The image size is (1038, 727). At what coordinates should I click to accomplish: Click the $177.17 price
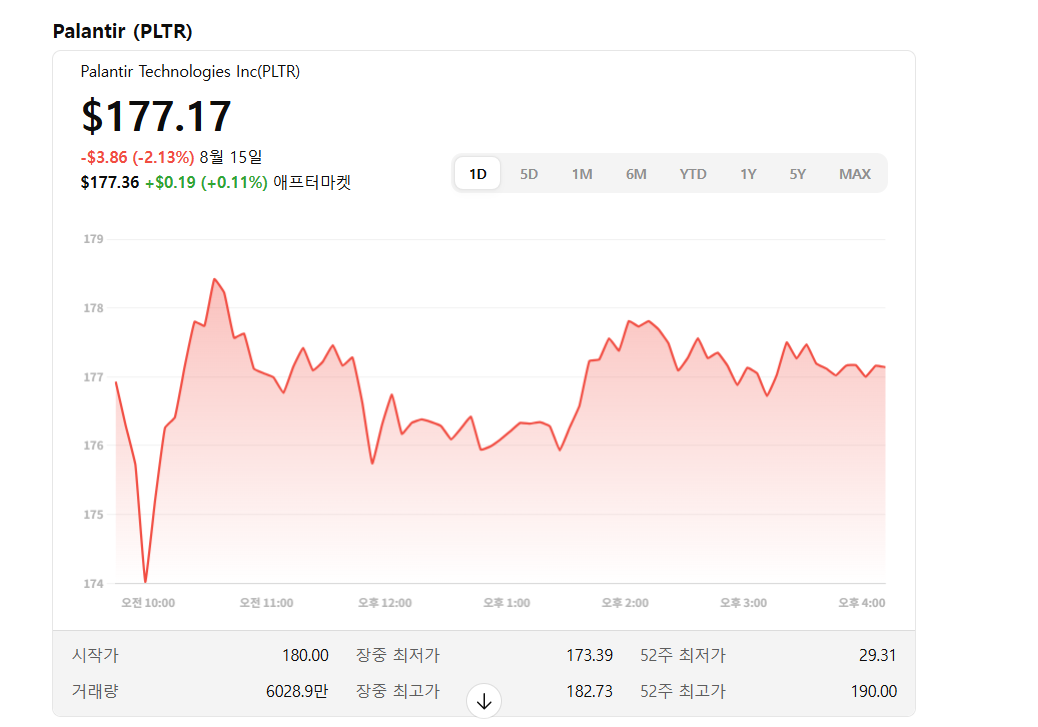tap(156, 116)
